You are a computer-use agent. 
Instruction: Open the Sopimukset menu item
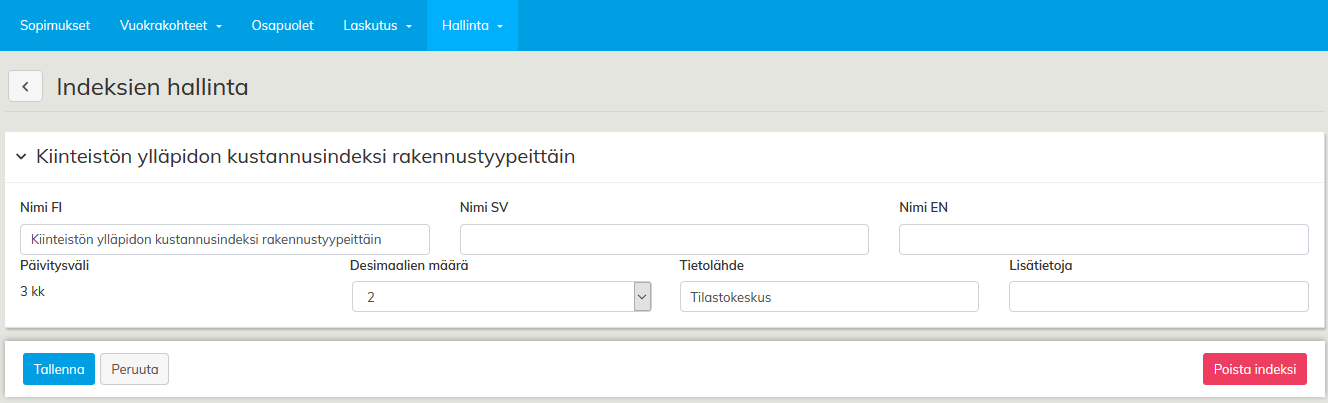pyautogui.click(x=55, y=25)
